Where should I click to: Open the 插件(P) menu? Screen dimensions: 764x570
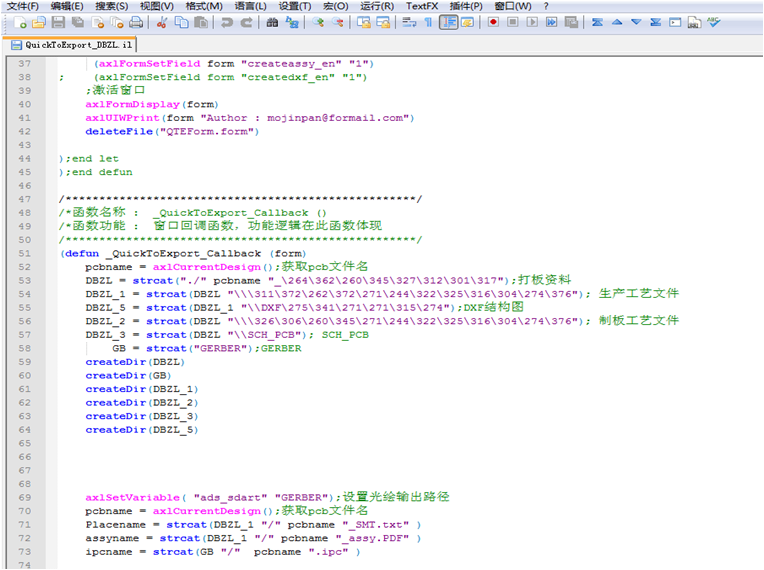[x=466, y=6]
